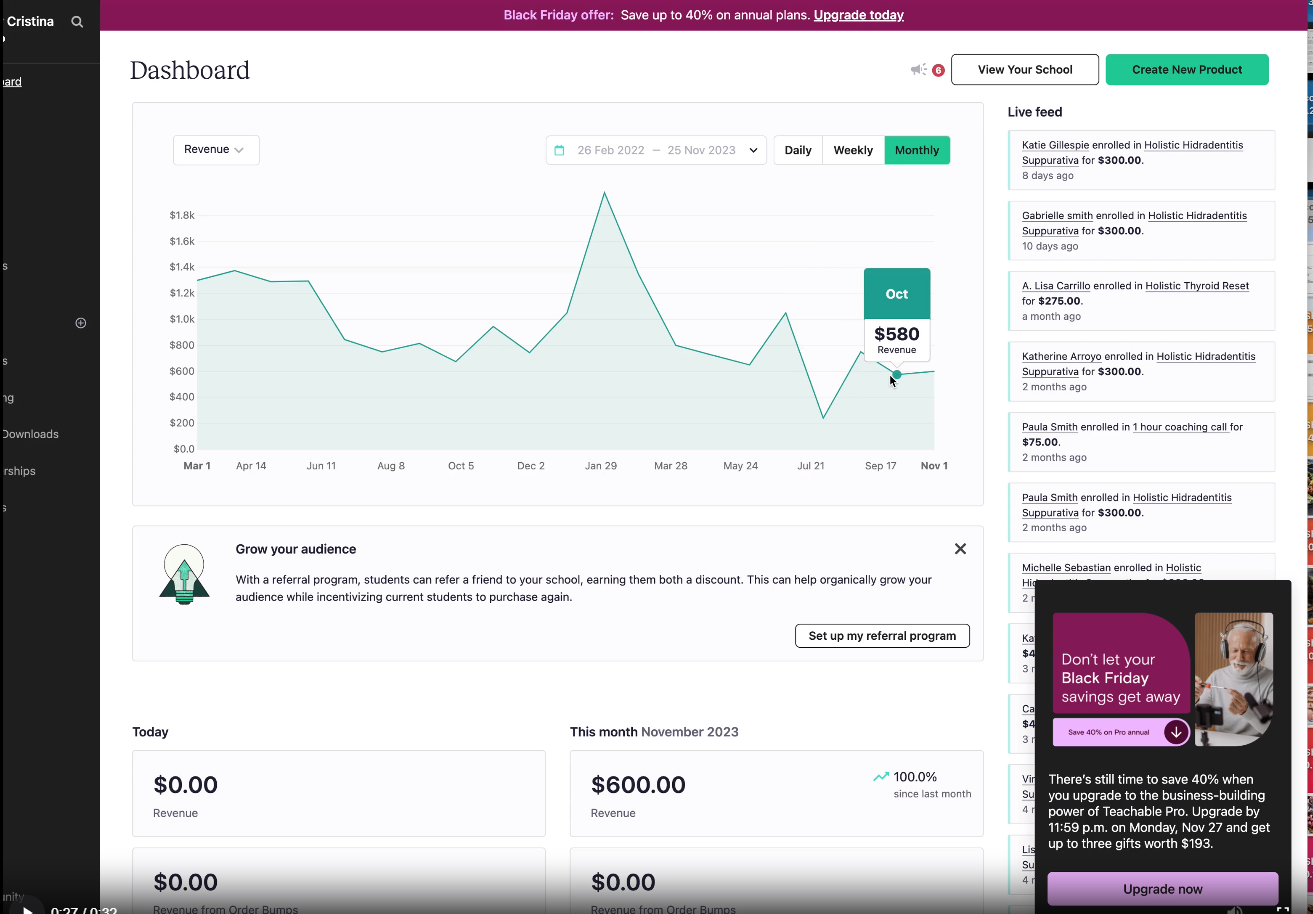Click the fullscreen icon of video player
Screen dimensions: 1313x914
(1283, 910)
